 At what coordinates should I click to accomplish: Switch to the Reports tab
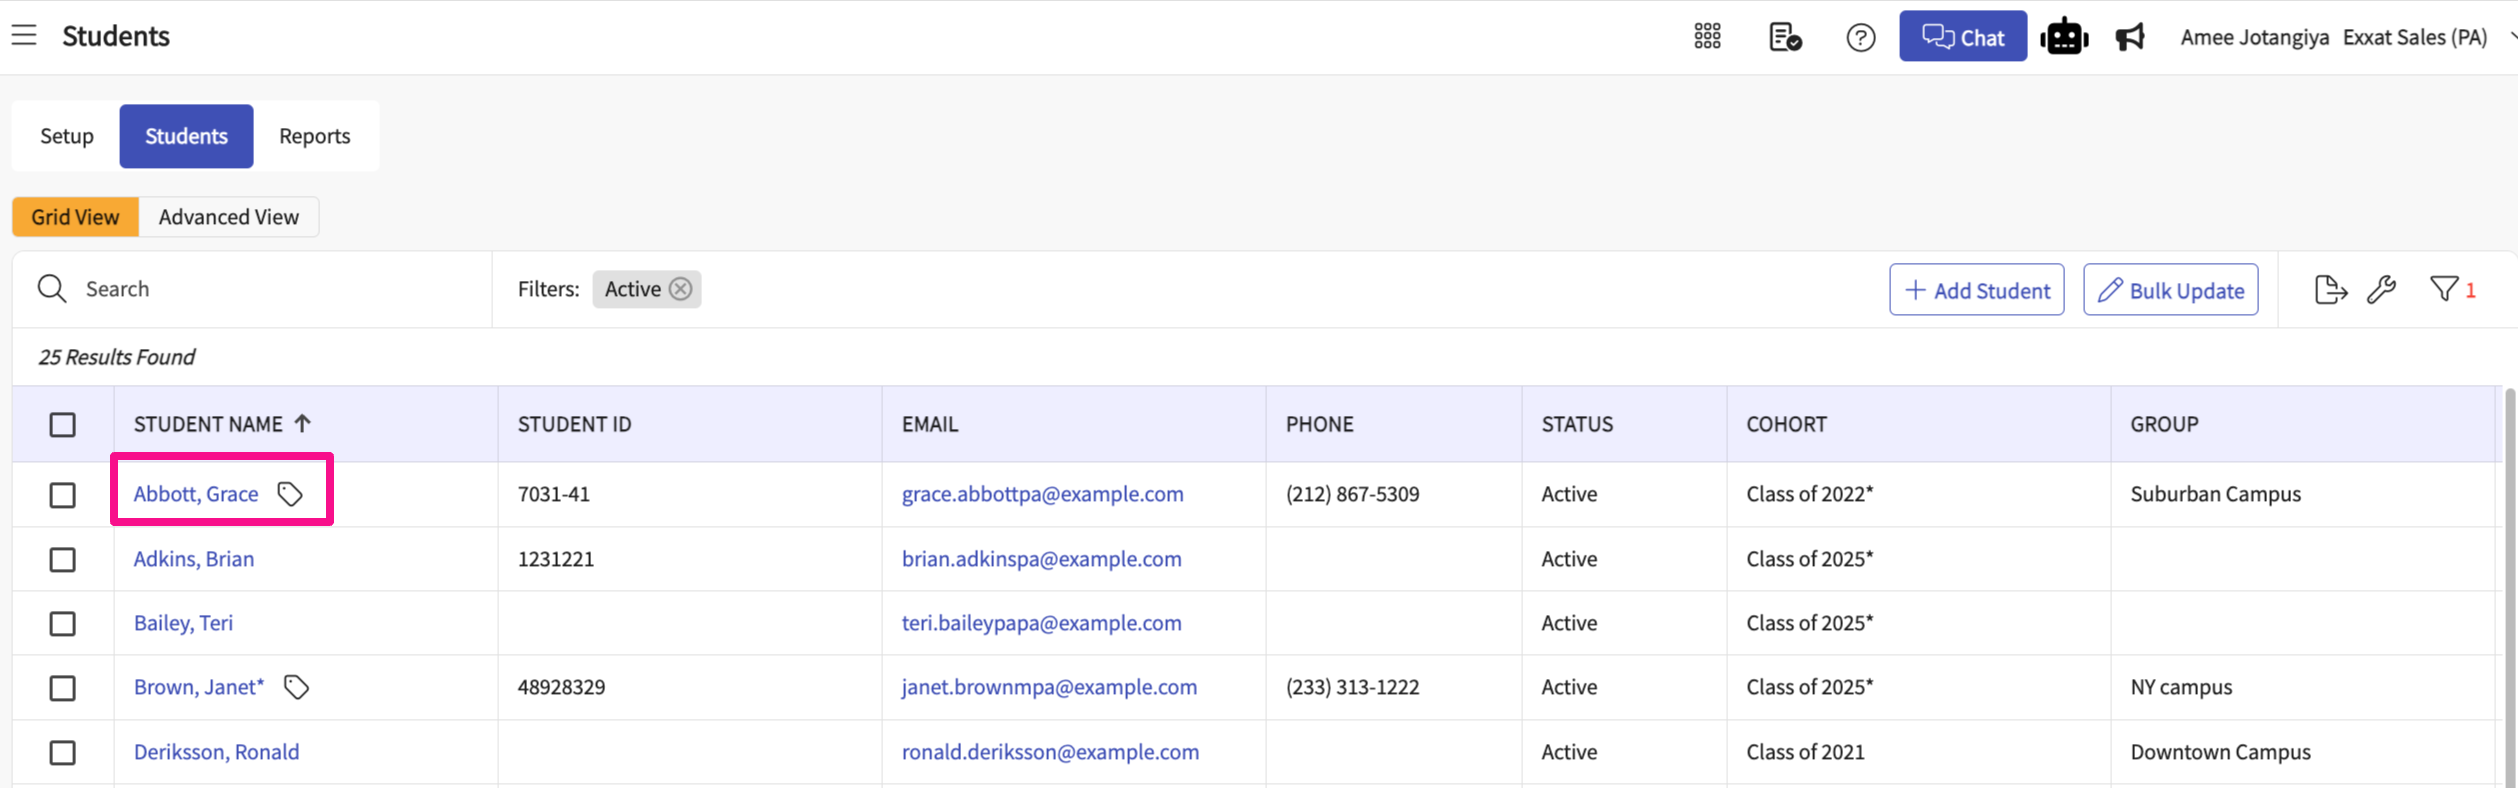pyautogui.click(x=314, y=136)
